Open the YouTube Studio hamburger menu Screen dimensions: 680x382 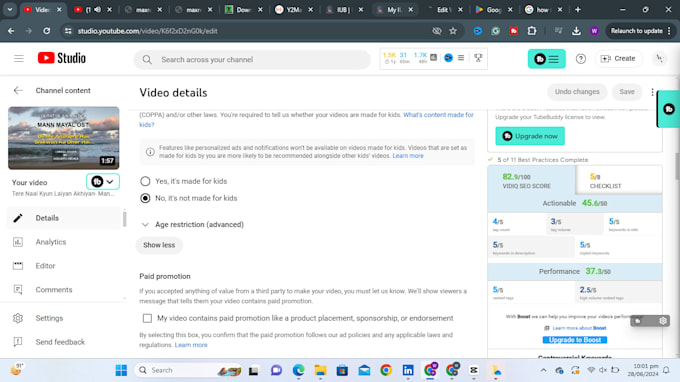(x=19, y=59)
